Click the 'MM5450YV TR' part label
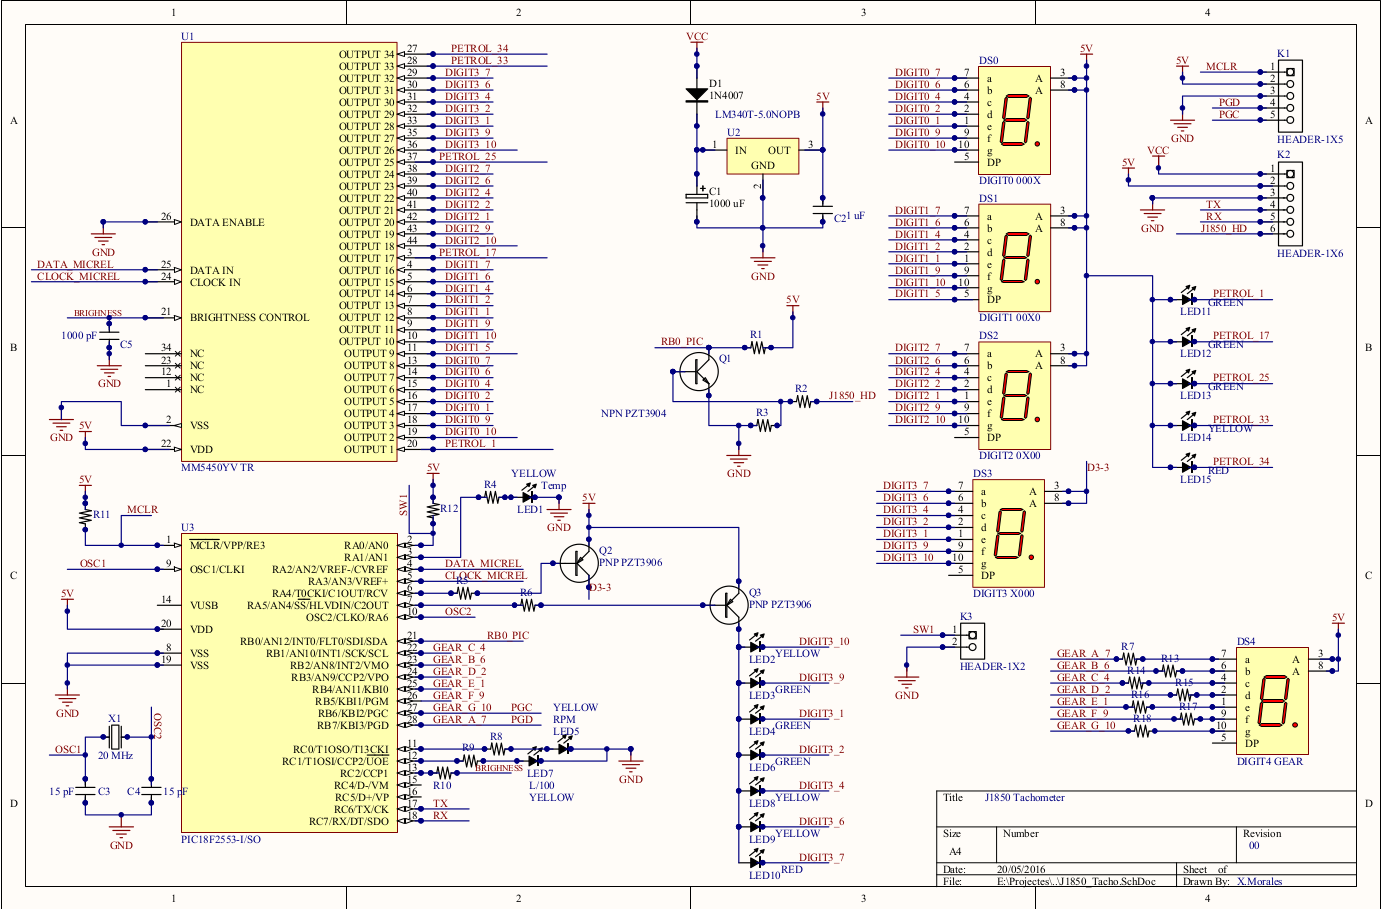This screenshot has width=1384, height=909. [x=217, y=468]
